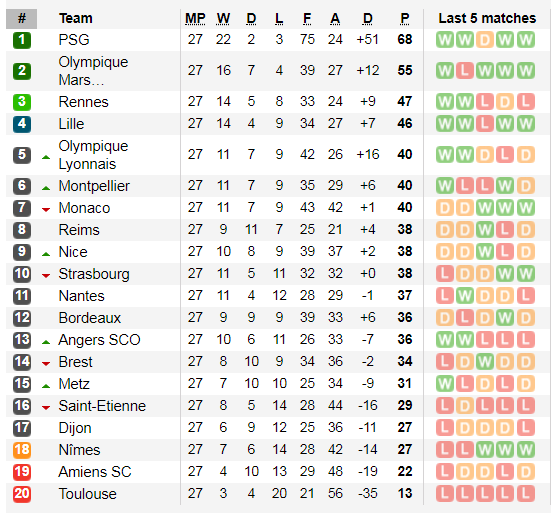Click the red rank 20 badge for Toulouse
Viewport: 551px width, 513px height.
pyautogui.click(x=22, y=494)
